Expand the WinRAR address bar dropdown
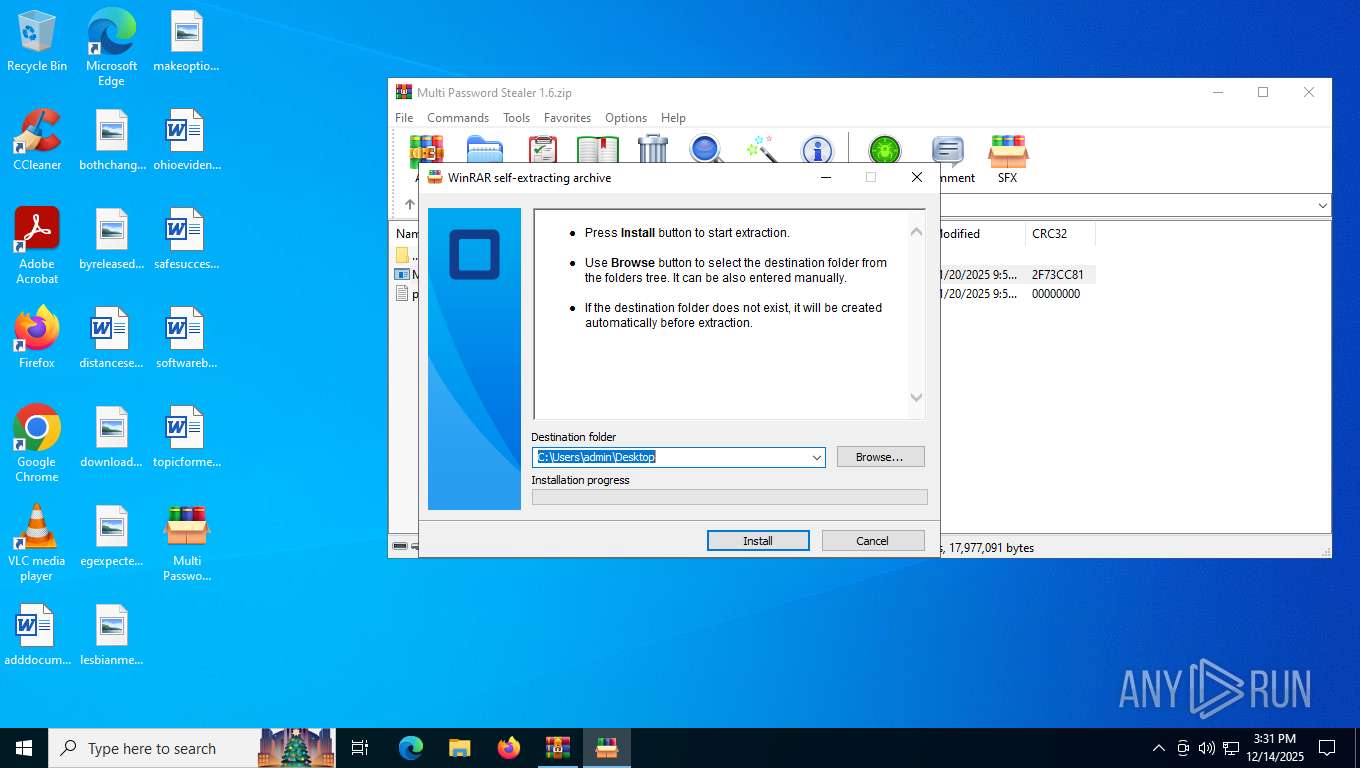Viewport: 1360px width, 768px height. click(1323, 205)
